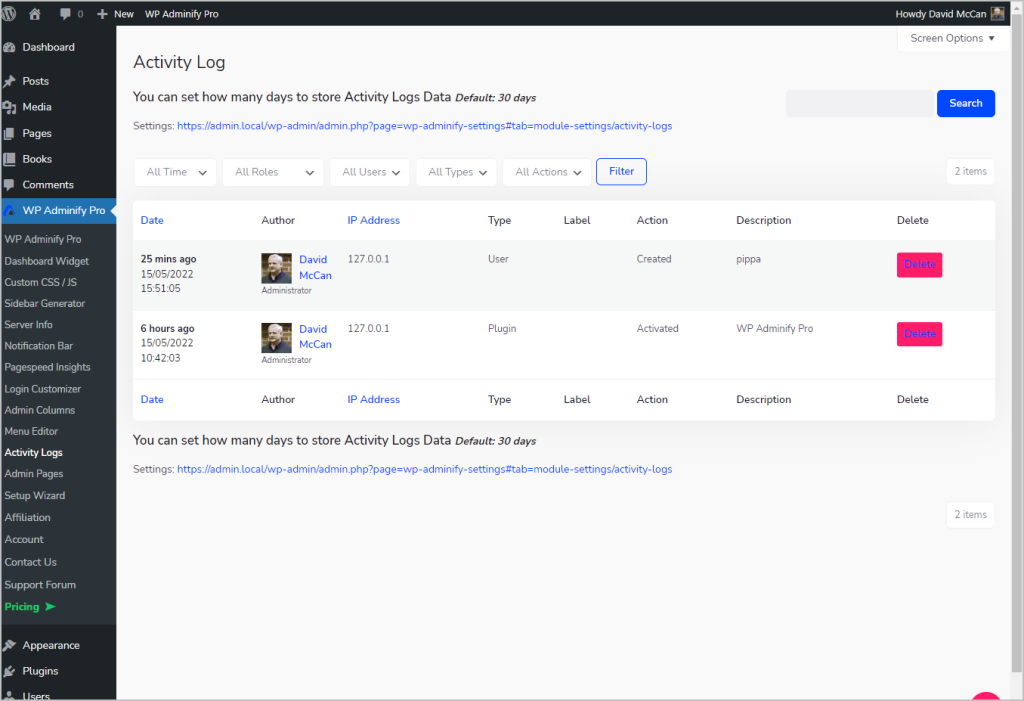Open Account submenu item
The image size is (1024, 701).
click(x=24, y=540)
